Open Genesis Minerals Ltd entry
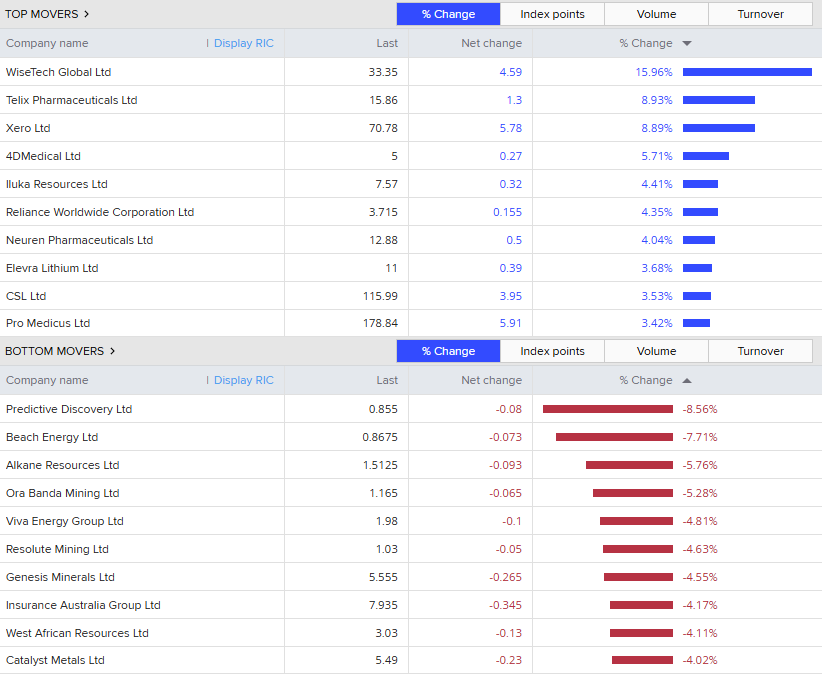Image resolution: width=822 pixels, height=679 pixels. (x=60, y=577)
